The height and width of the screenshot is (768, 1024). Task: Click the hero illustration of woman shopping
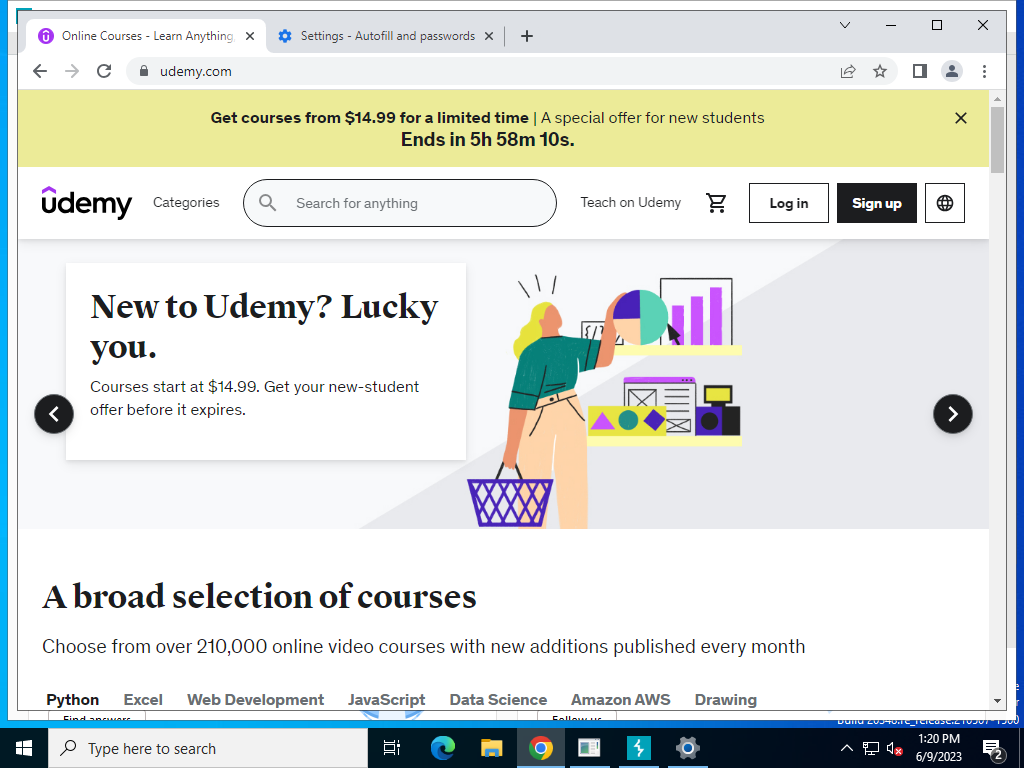tap(605, 401)
